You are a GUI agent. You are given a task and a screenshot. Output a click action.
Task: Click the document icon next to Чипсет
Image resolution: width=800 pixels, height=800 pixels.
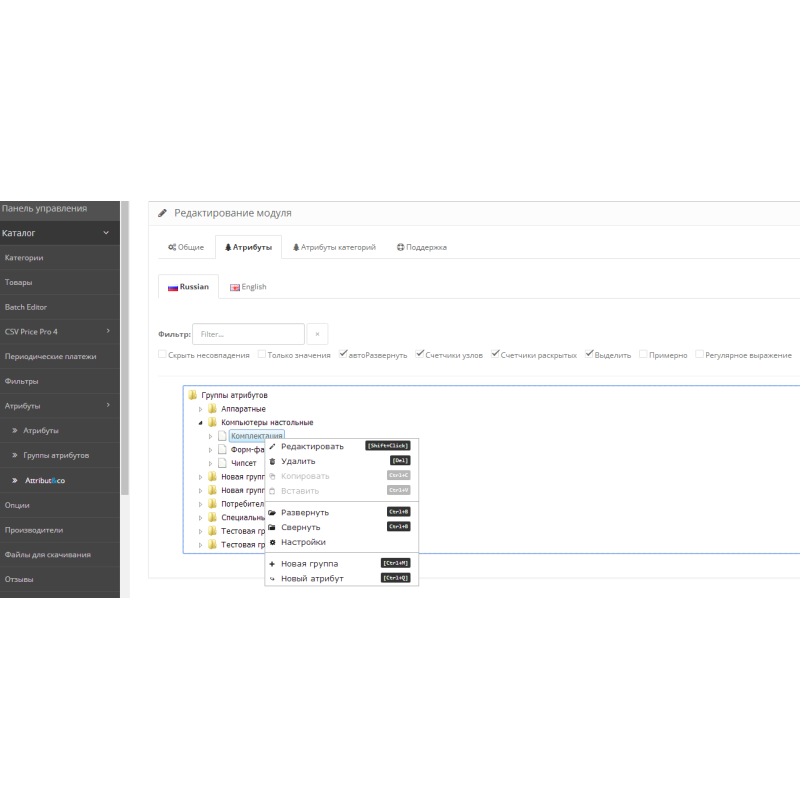tap(222, 463)
